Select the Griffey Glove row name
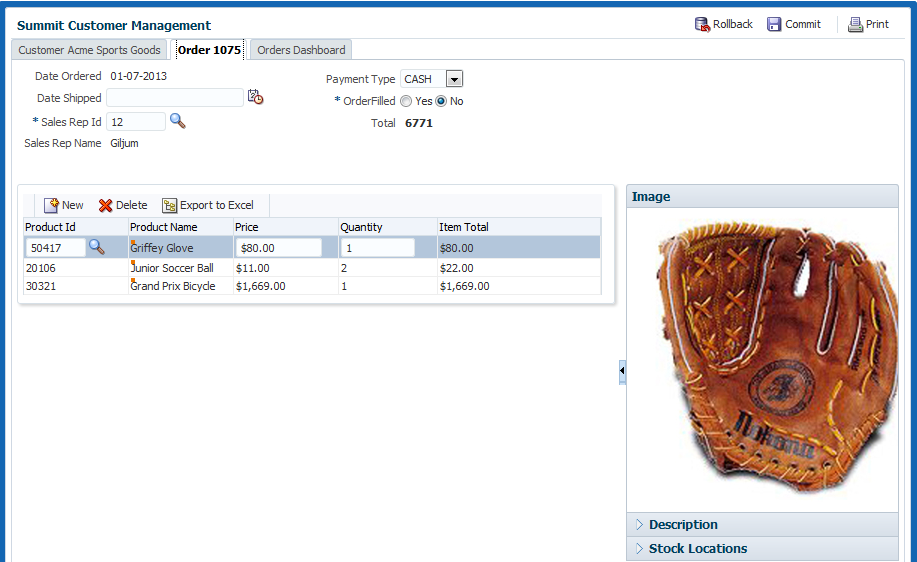The image size is (917, 562). [162, 248]
